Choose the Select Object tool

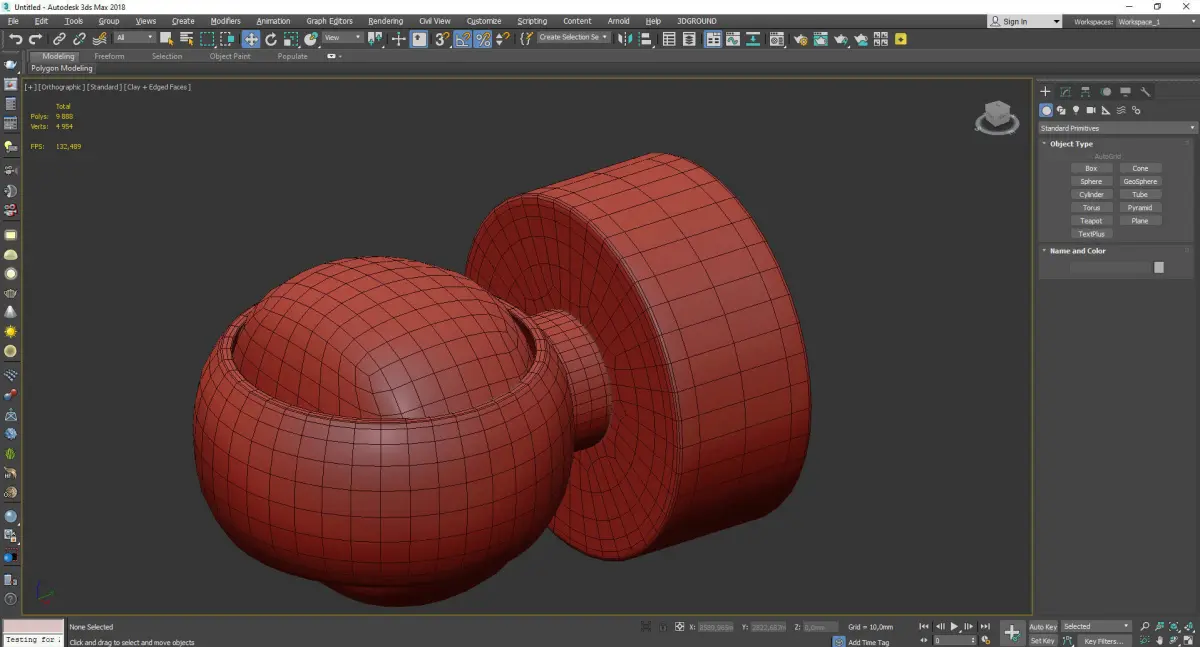coord(166,39)
